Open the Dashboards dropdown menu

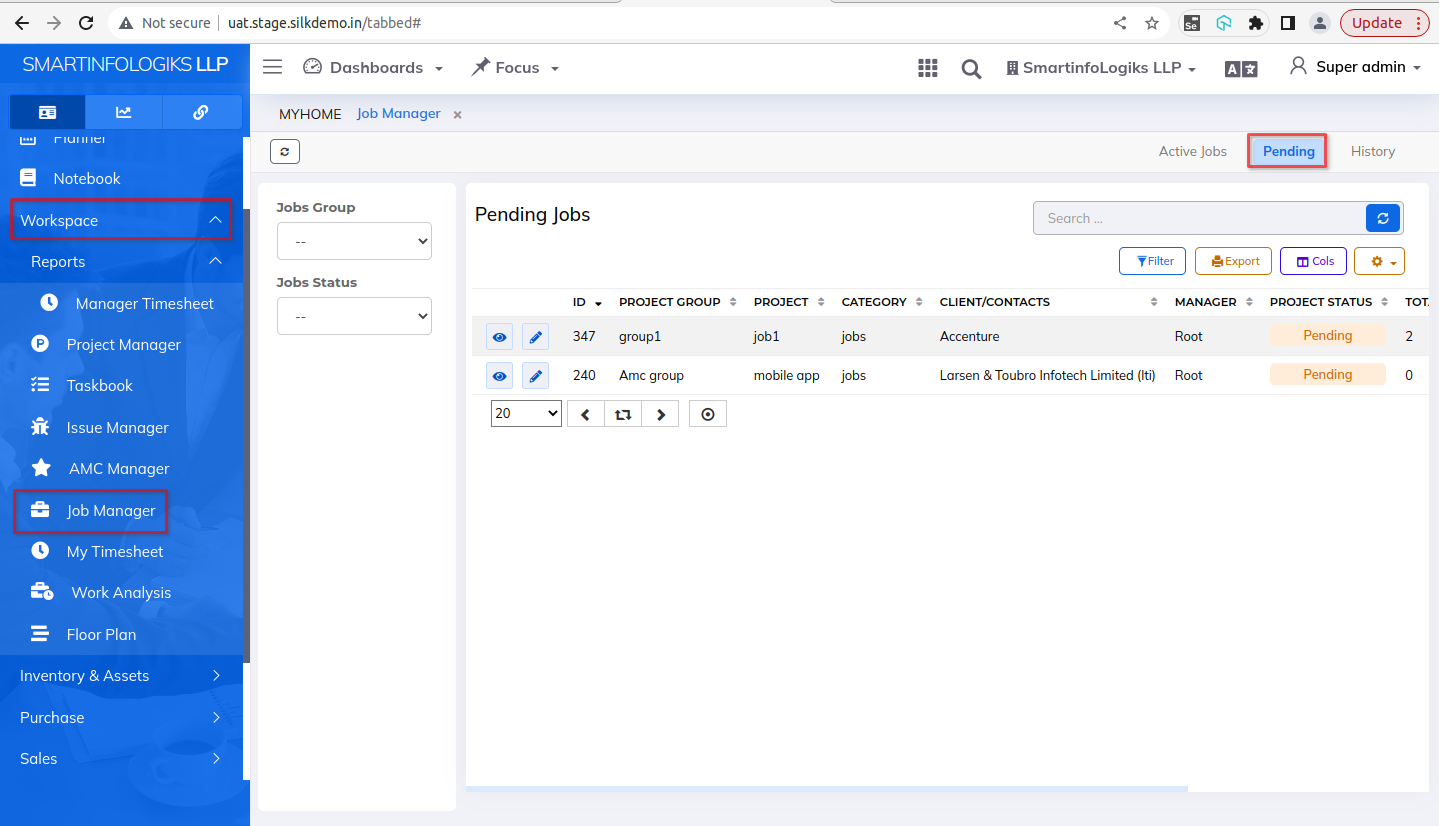coord(373,68)
